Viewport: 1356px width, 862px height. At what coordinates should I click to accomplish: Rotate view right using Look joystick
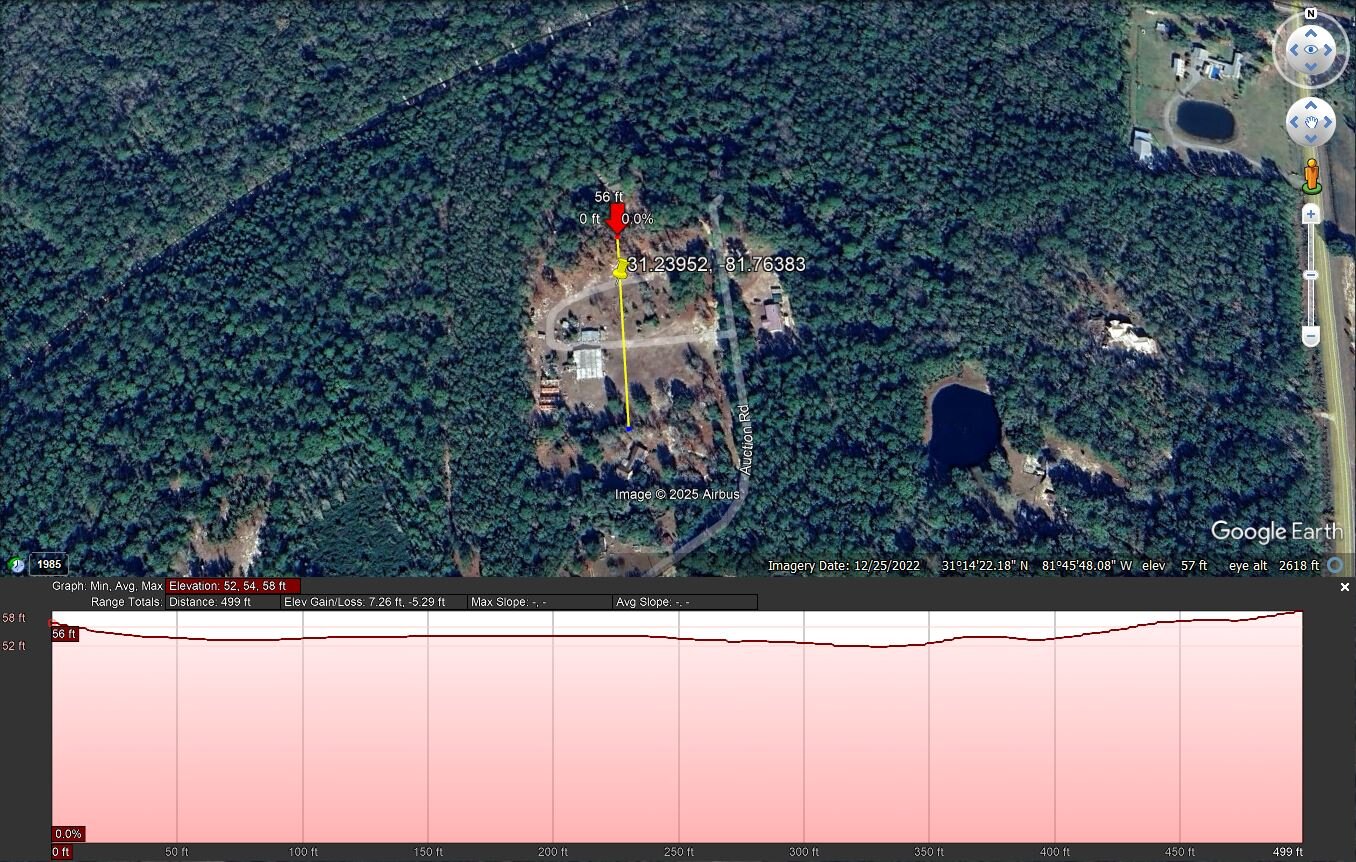point(1328,49)
